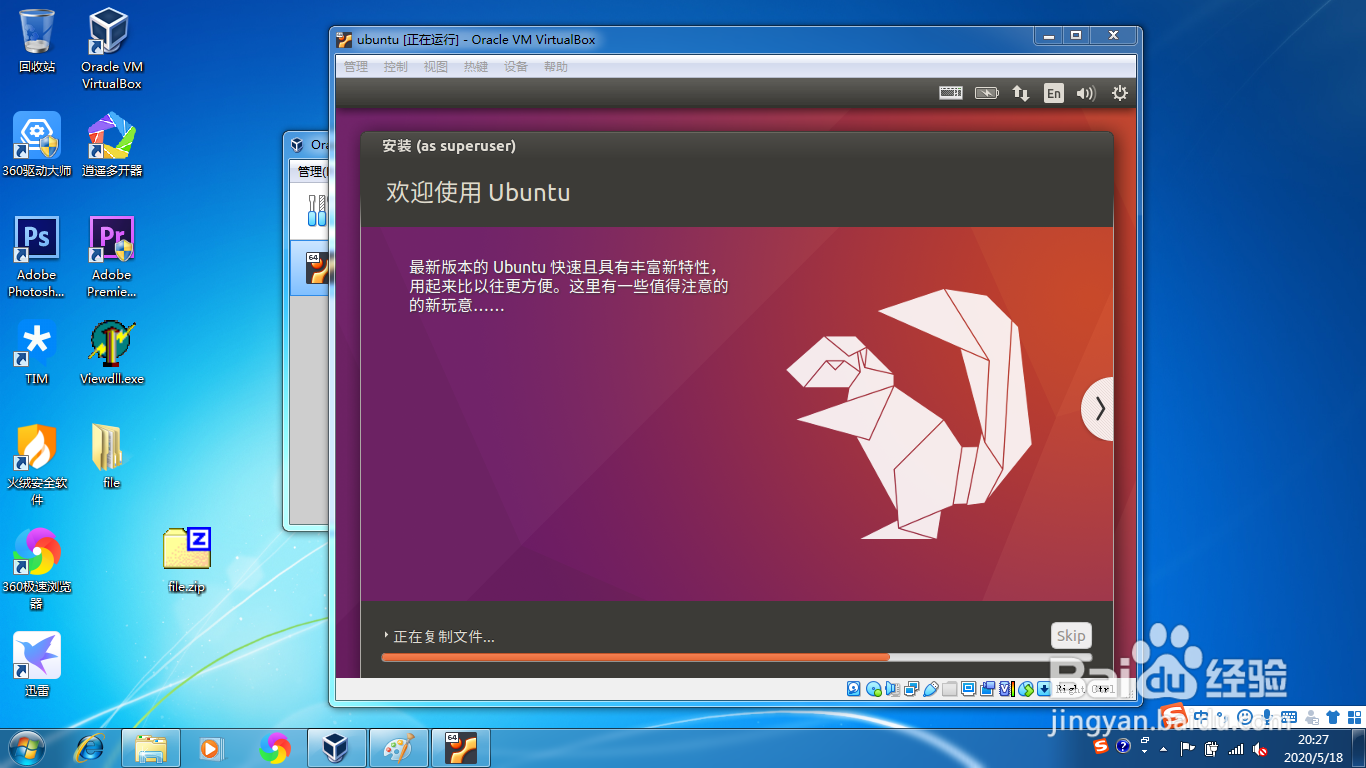Open 迅雷 desktop shortcut
The image size is (1366, 768).
click(x=37, y=665)
